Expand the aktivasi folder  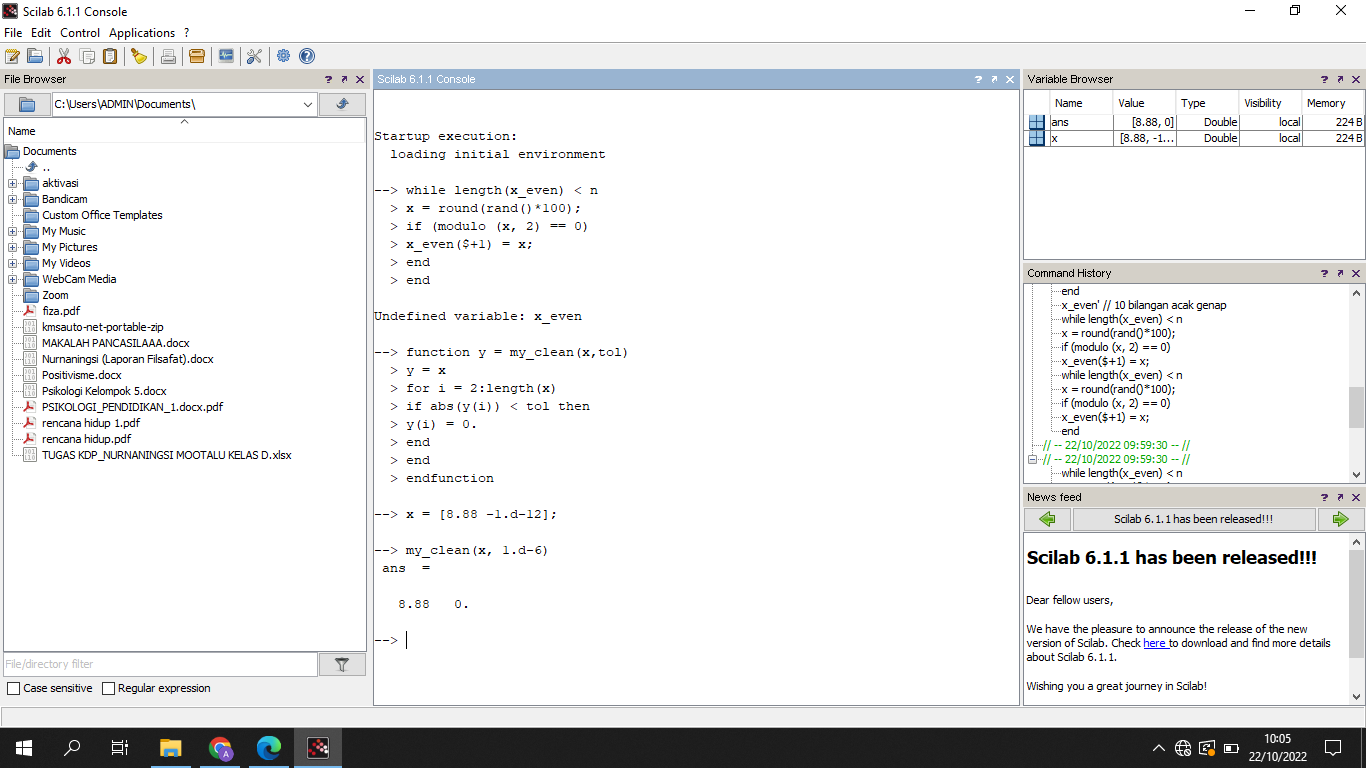click(x=12, y=183)
